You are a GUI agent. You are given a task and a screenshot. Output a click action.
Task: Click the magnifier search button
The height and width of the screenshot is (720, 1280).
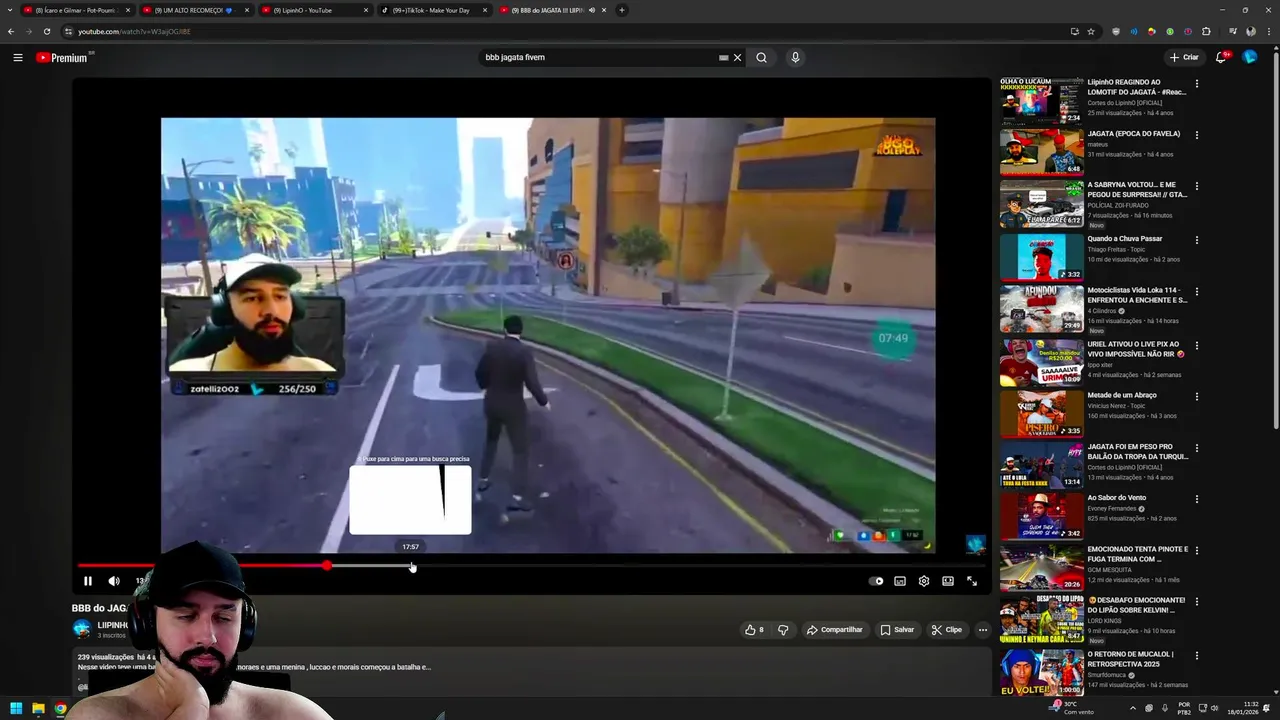tap(761, 57)
